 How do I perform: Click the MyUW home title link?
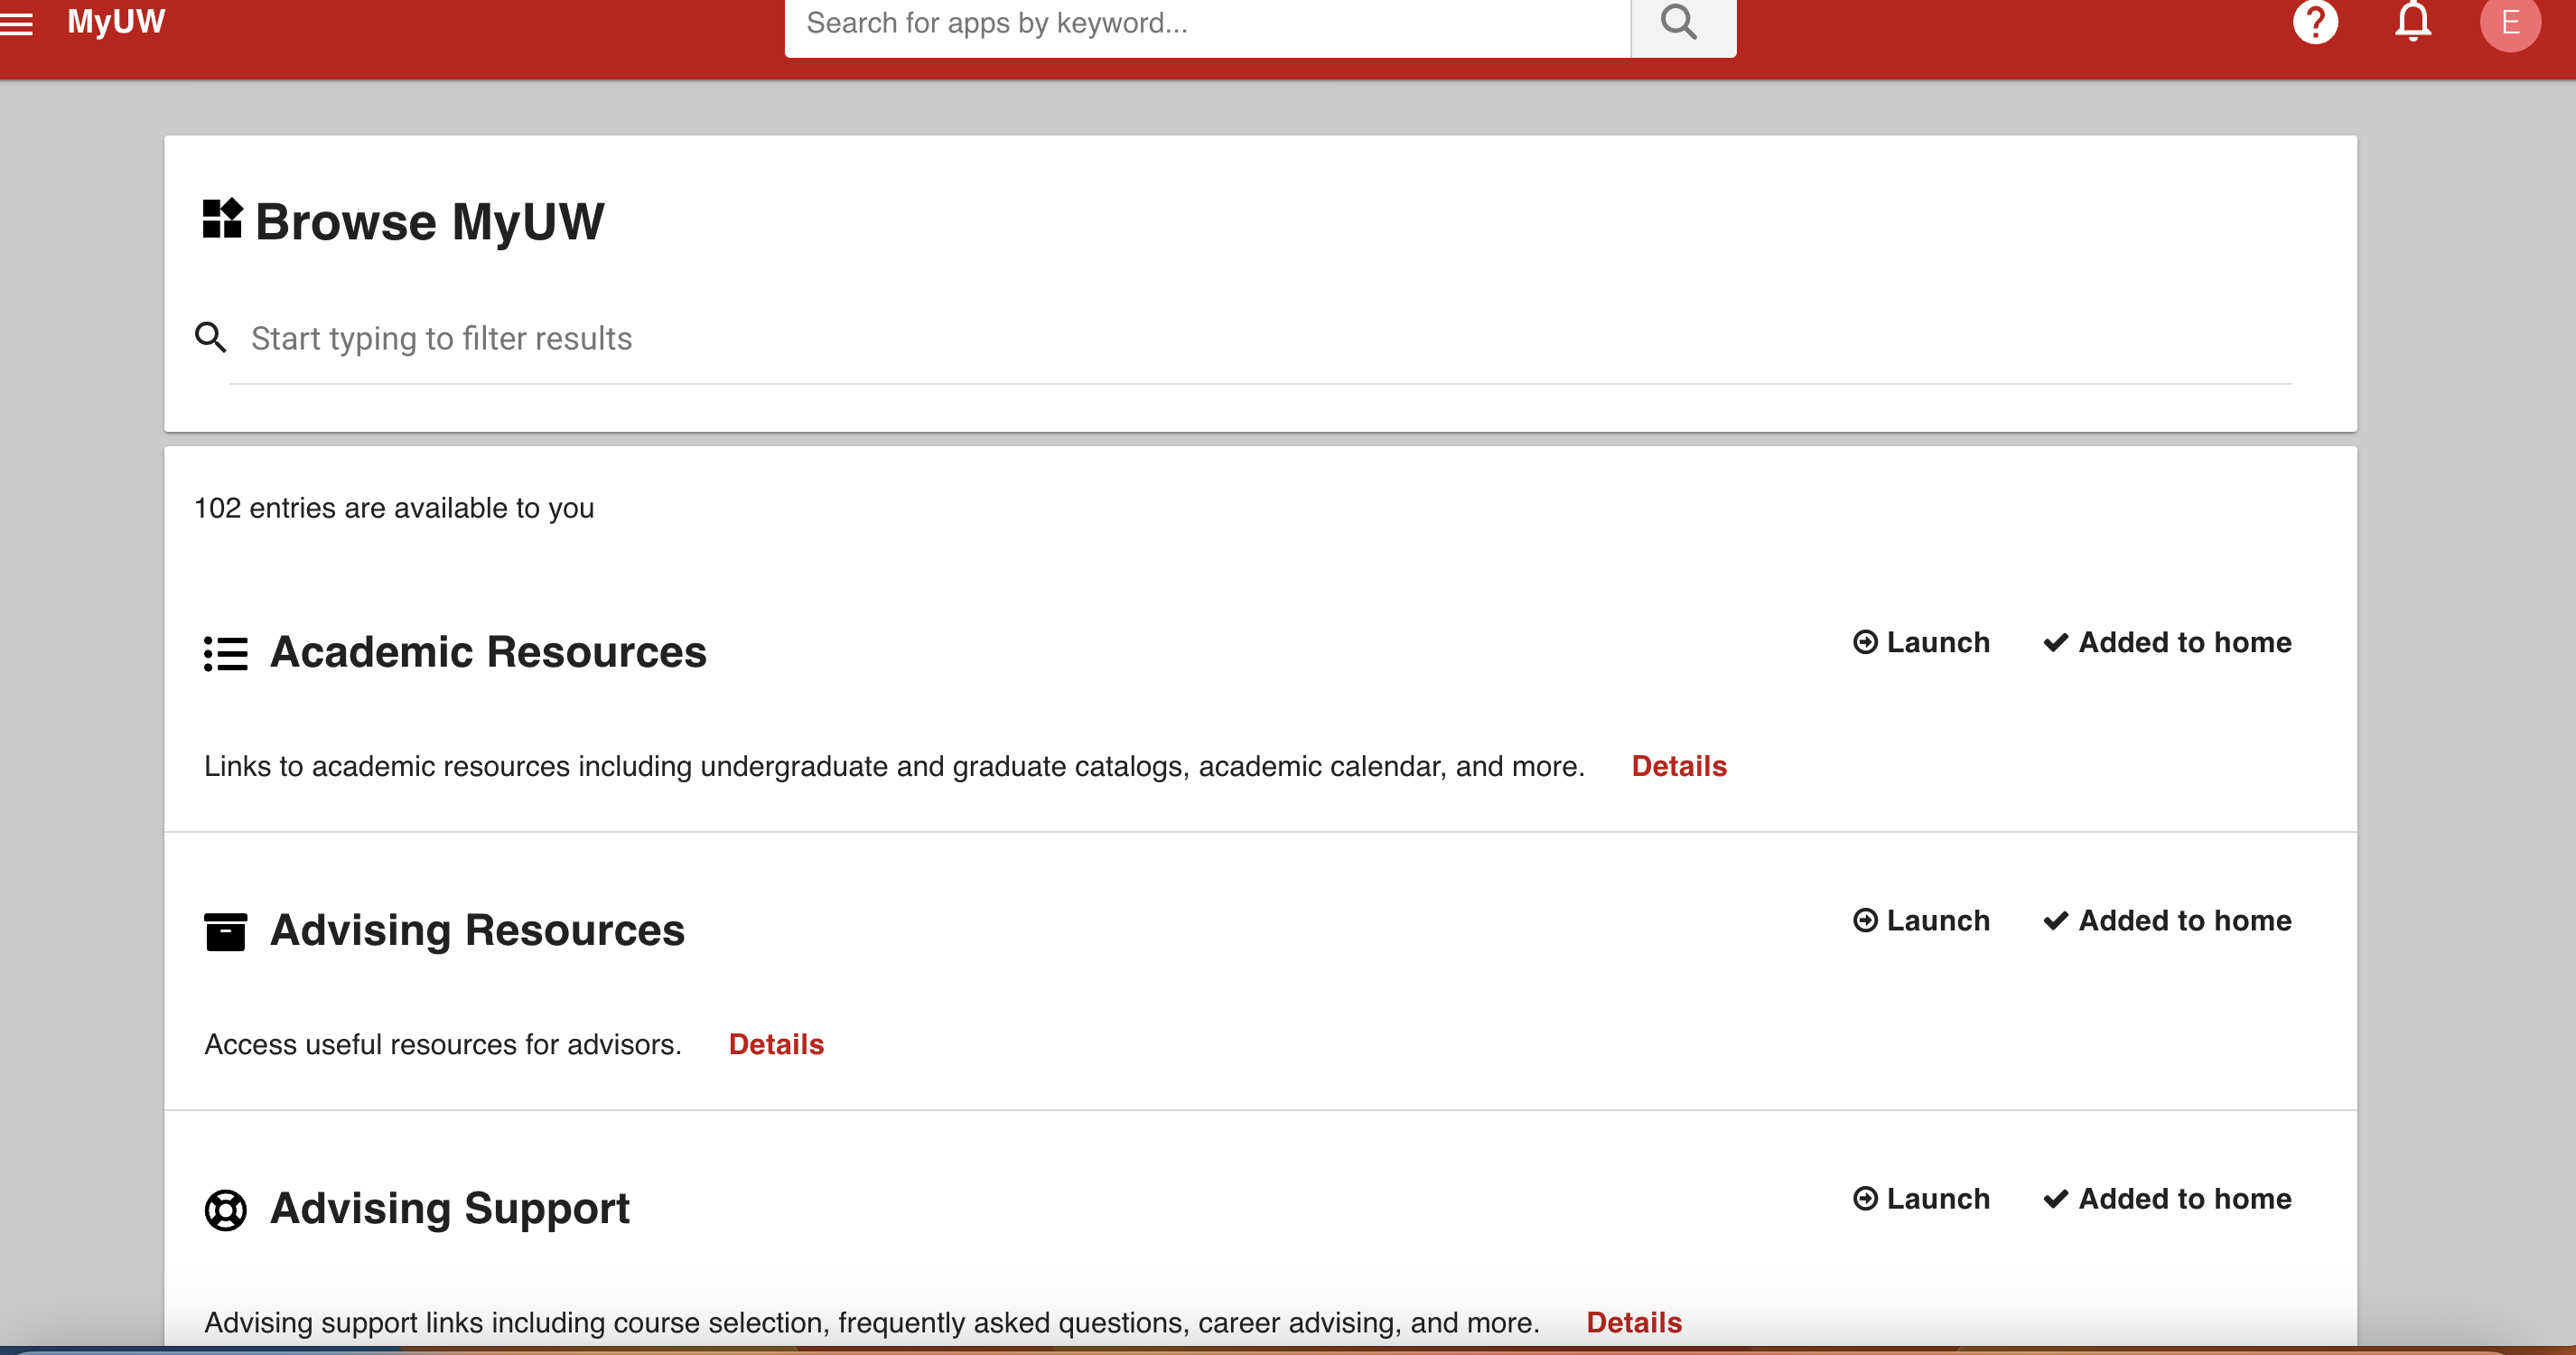[x=116, y=22]
